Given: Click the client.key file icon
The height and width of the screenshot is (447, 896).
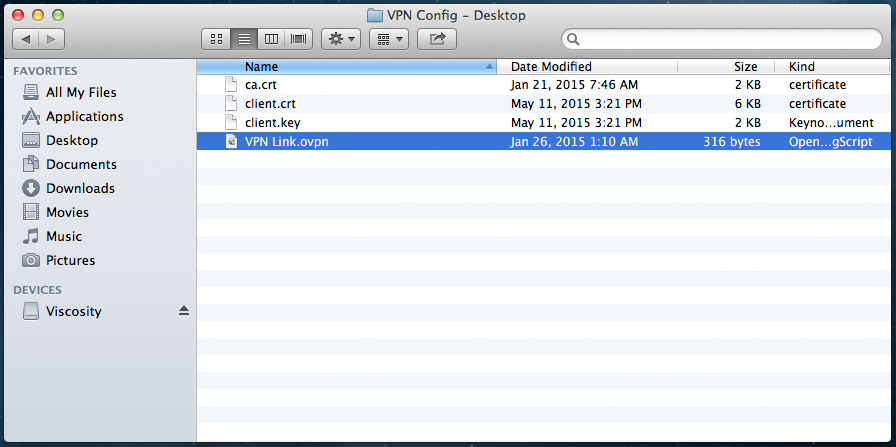Looking at the screenshot, I should click(231, 122).
